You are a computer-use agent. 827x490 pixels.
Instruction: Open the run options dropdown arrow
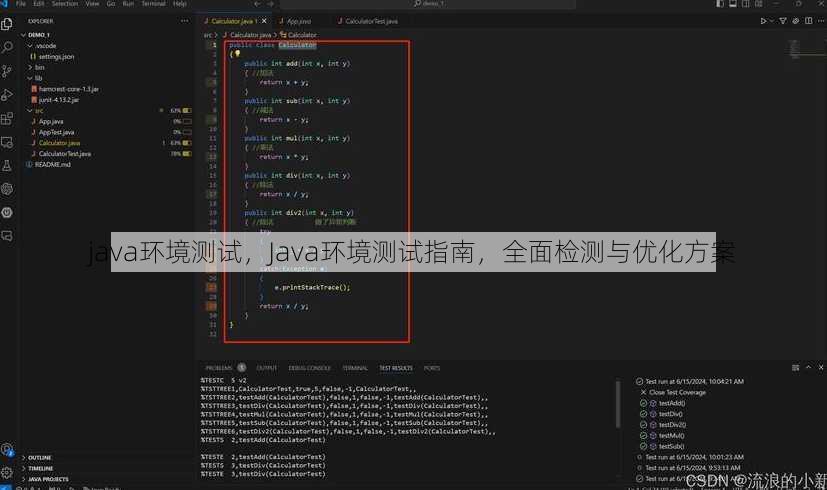point(771,21)
